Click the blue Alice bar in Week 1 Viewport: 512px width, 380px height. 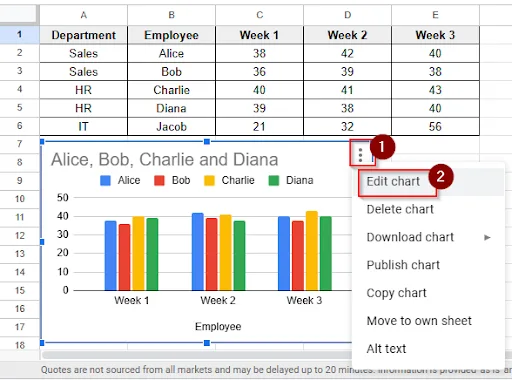[x=111, y=255]
